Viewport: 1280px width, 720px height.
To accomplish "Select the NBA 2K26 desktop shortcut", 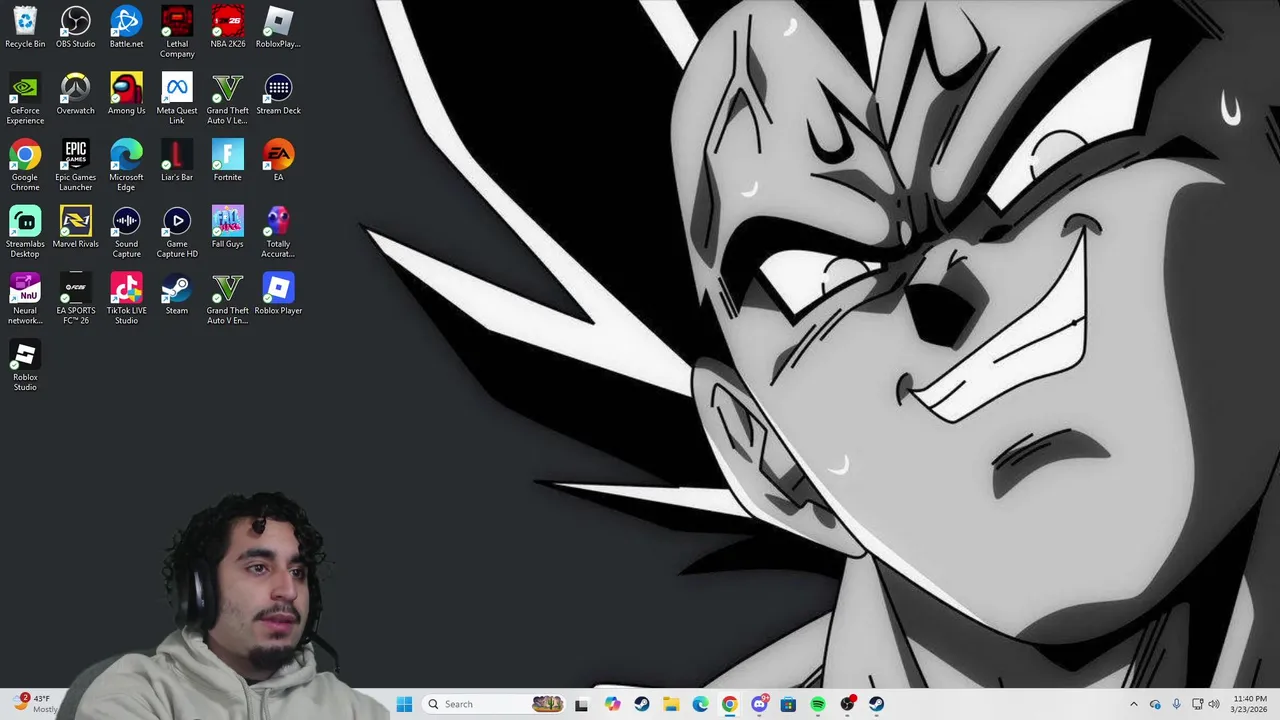I will 228,27.
